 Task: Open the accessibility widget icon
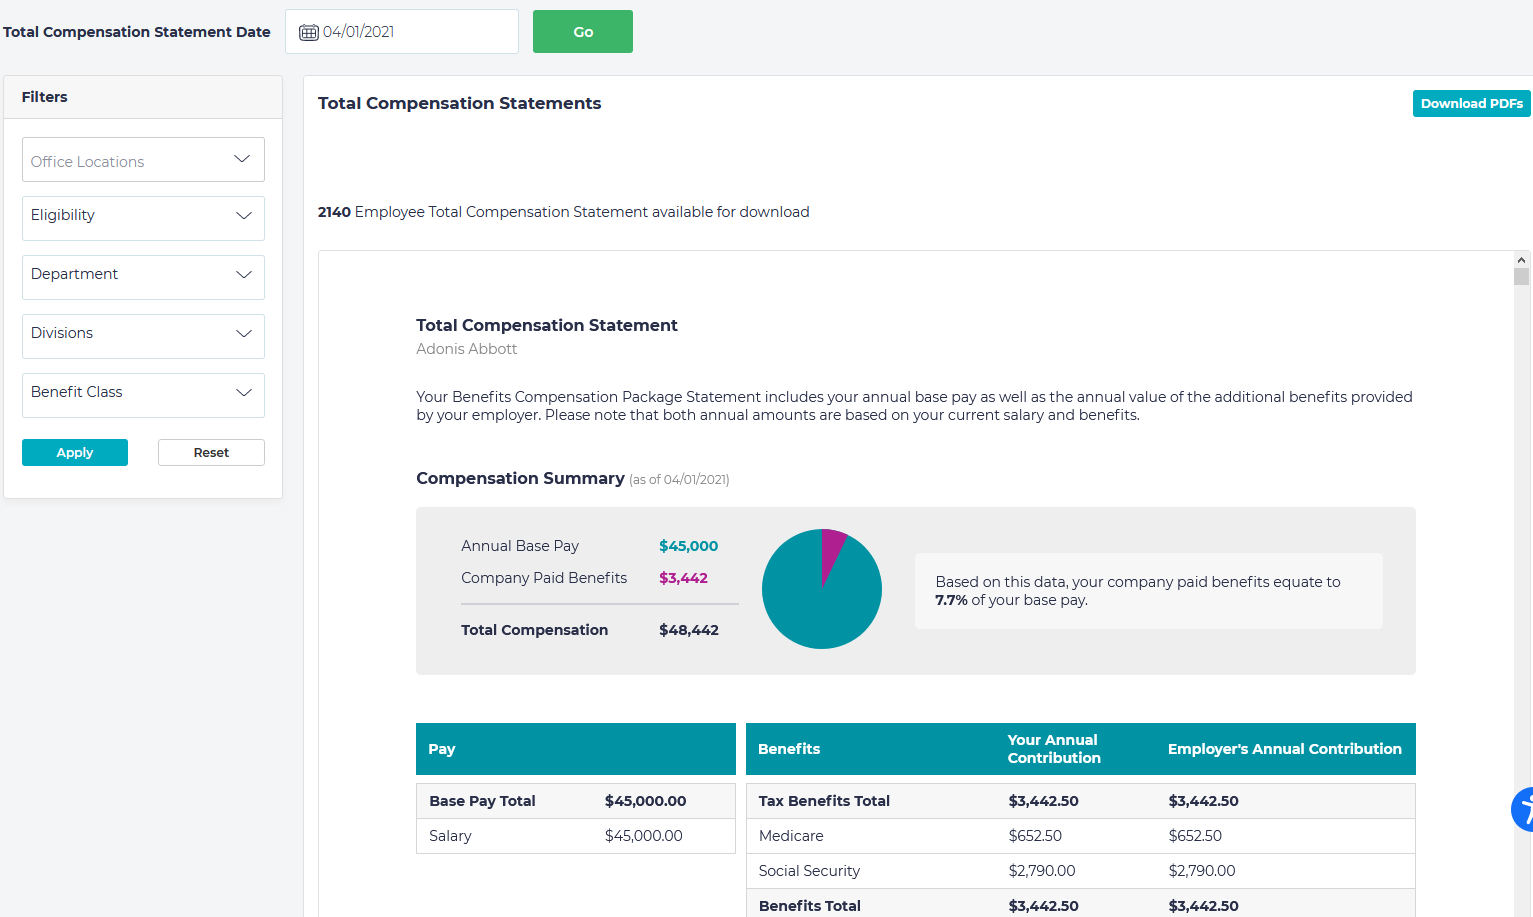click(x=1523, y=809)
